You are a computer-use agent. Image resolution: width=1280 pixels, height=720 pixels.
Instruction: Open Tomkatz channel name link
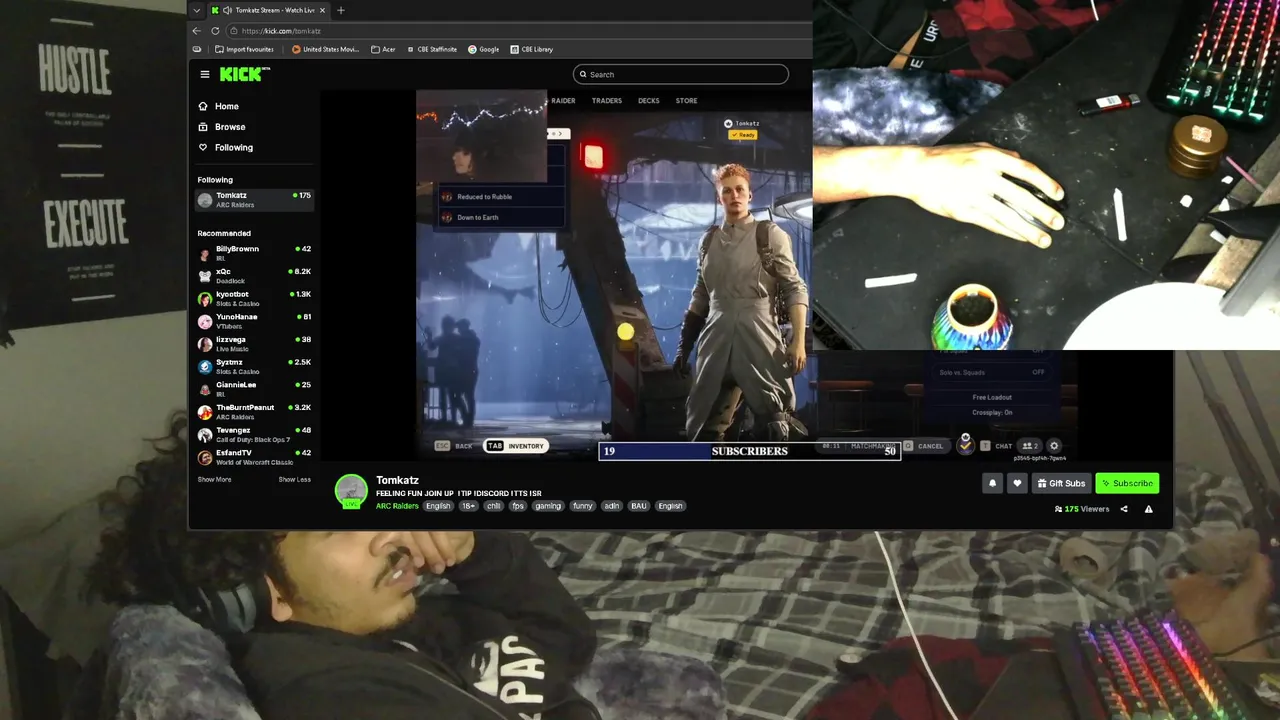tap(397, 480)
